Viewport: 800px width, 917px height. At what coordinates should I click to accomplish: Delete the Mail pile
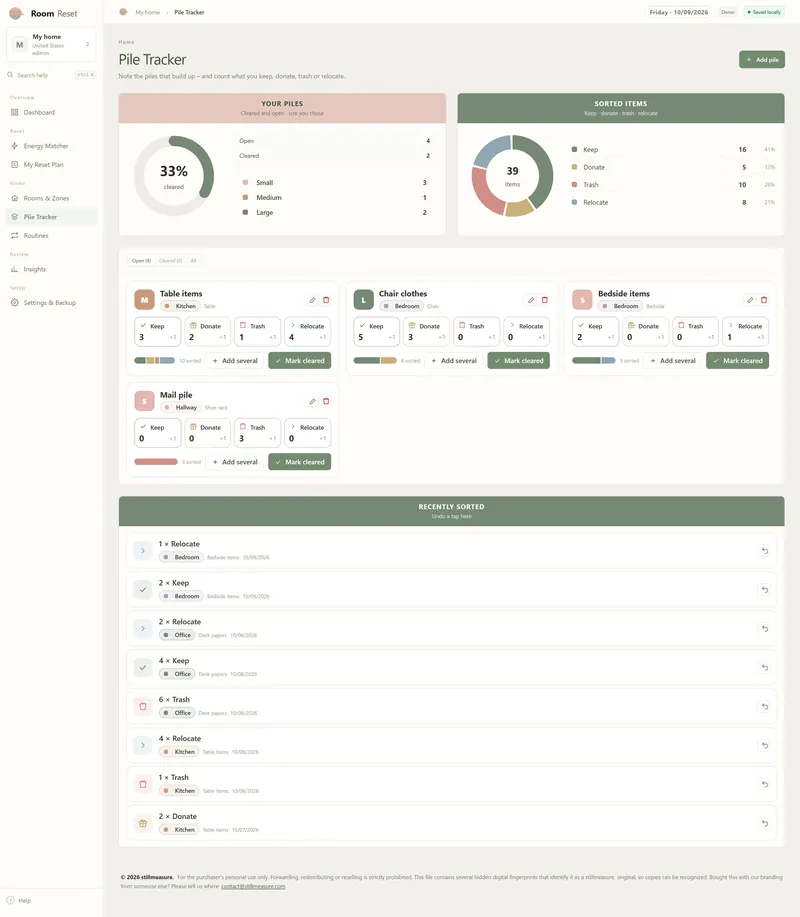click(326, 401)
